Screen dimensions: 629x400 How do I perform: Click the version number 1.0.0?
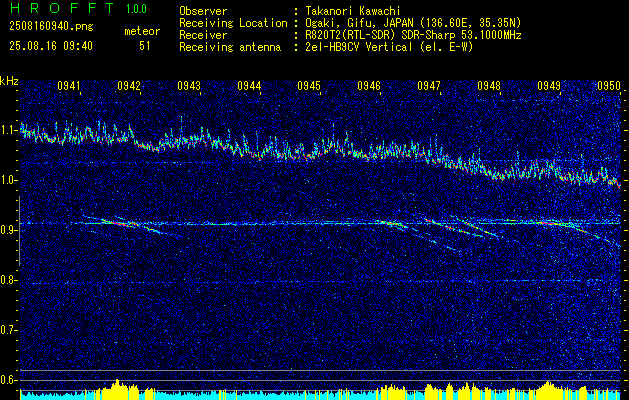(136, 8)
